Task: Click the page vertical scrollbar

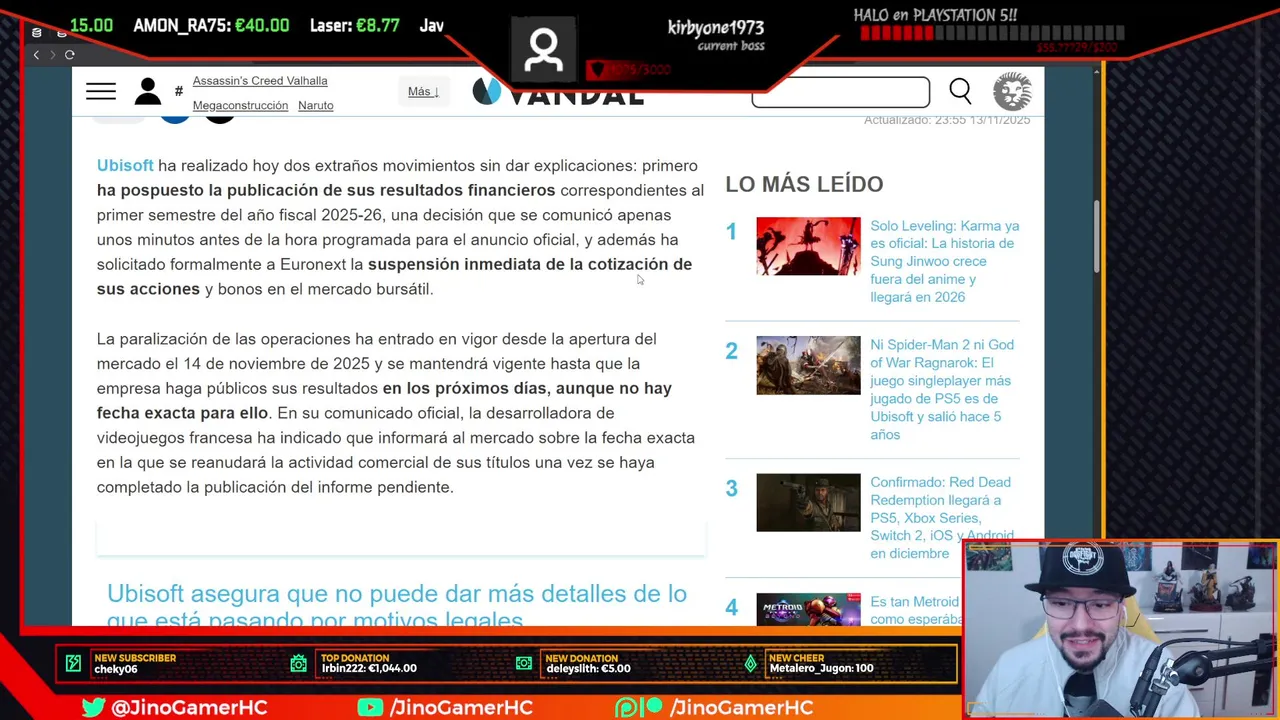Action: (1097, 235)
